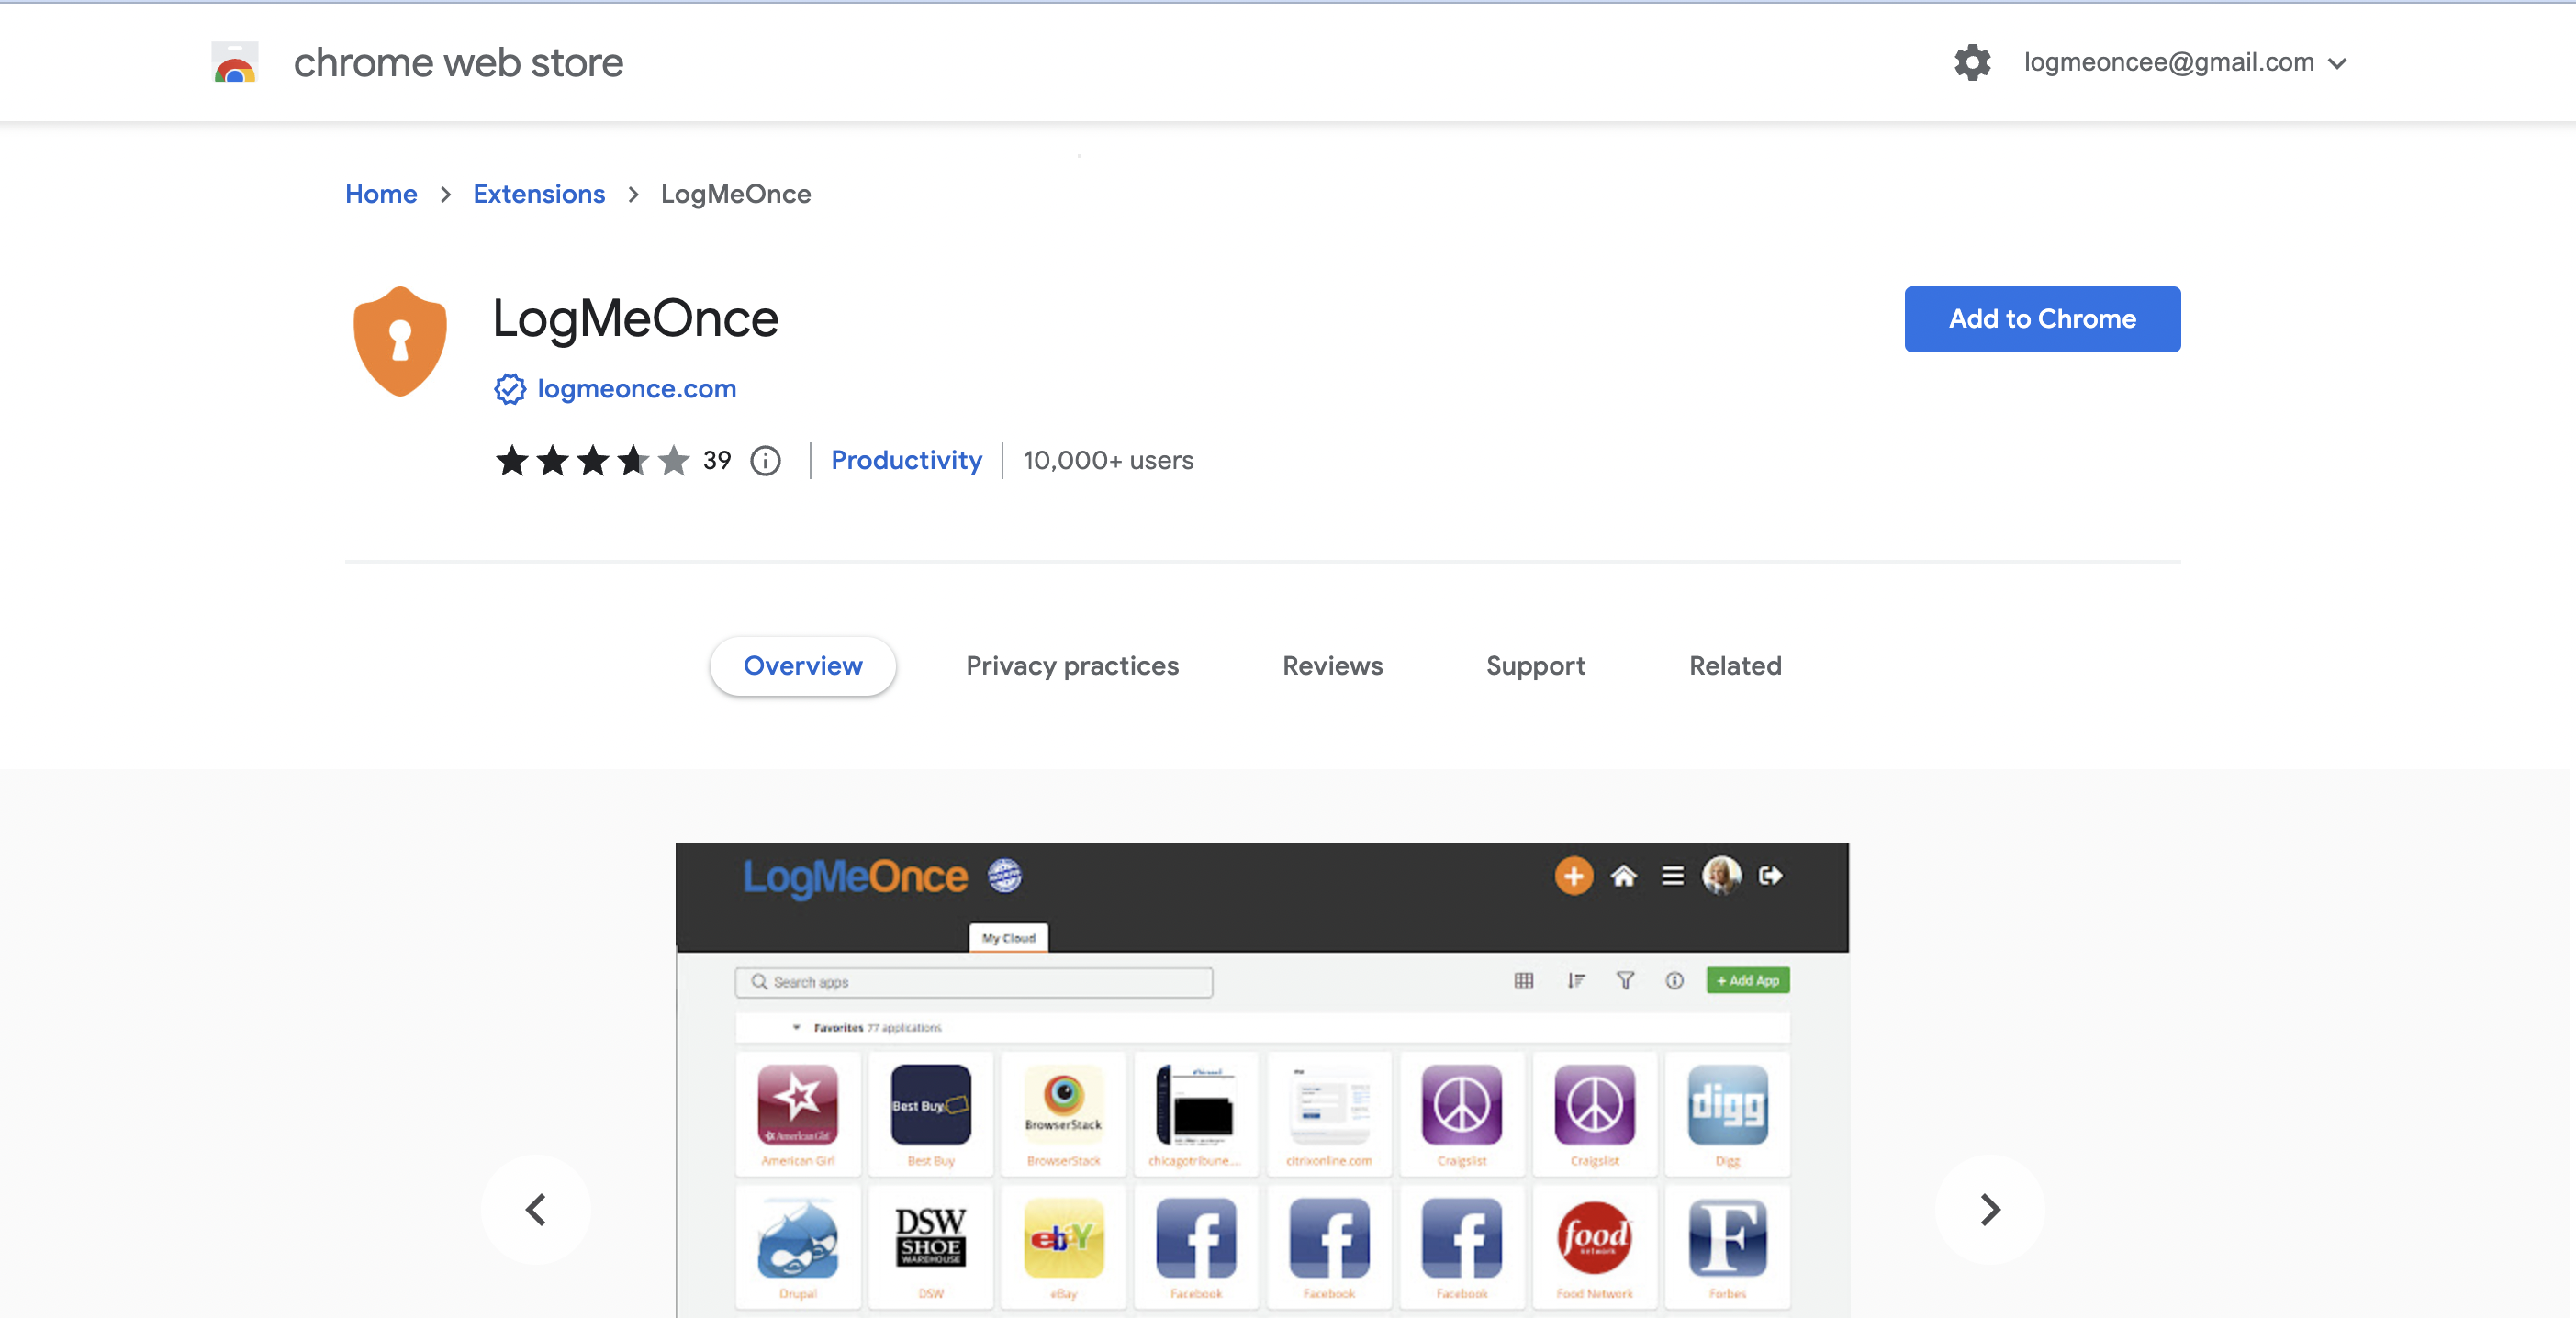Click the Drupal app tile
This screenshot has width=2576, height=1318.
[797, 1247]
